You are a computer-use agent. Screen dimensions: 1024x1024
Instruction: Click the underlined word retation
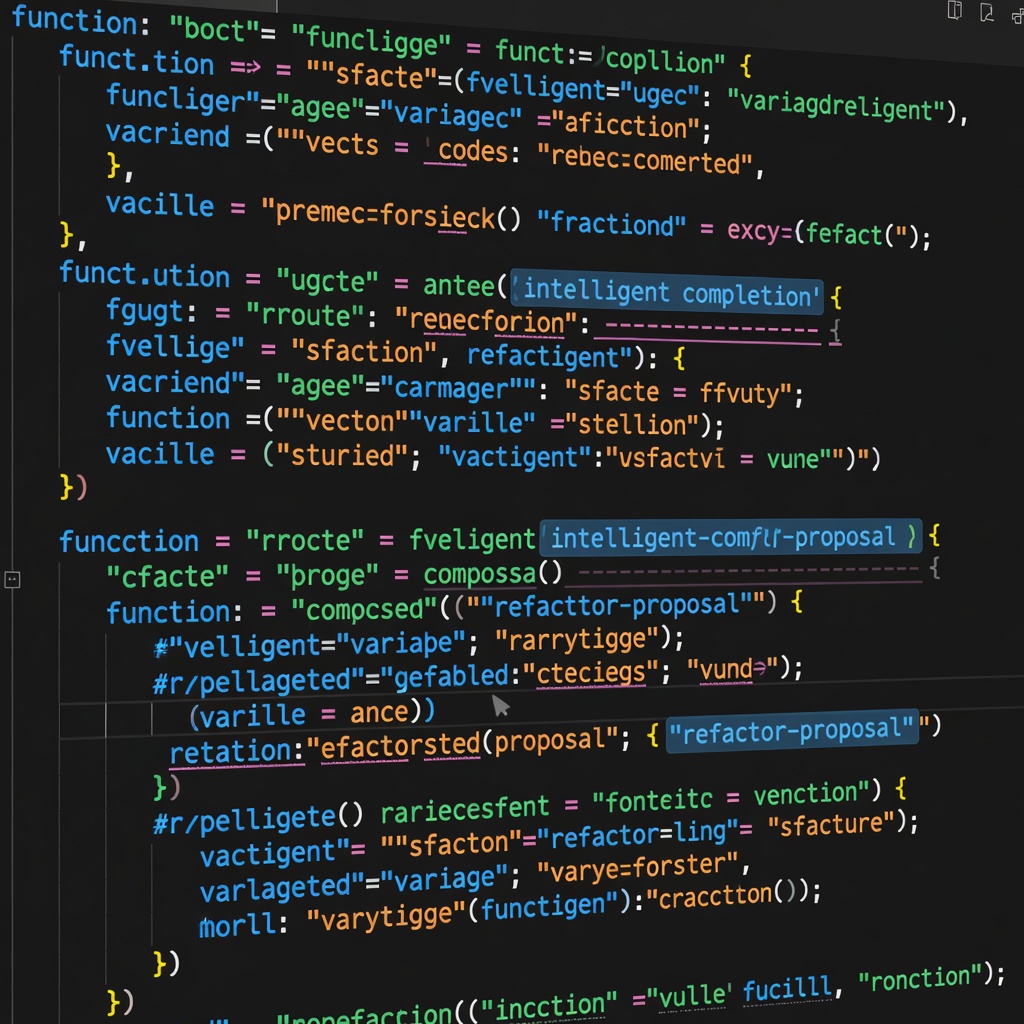coord(230,752)
